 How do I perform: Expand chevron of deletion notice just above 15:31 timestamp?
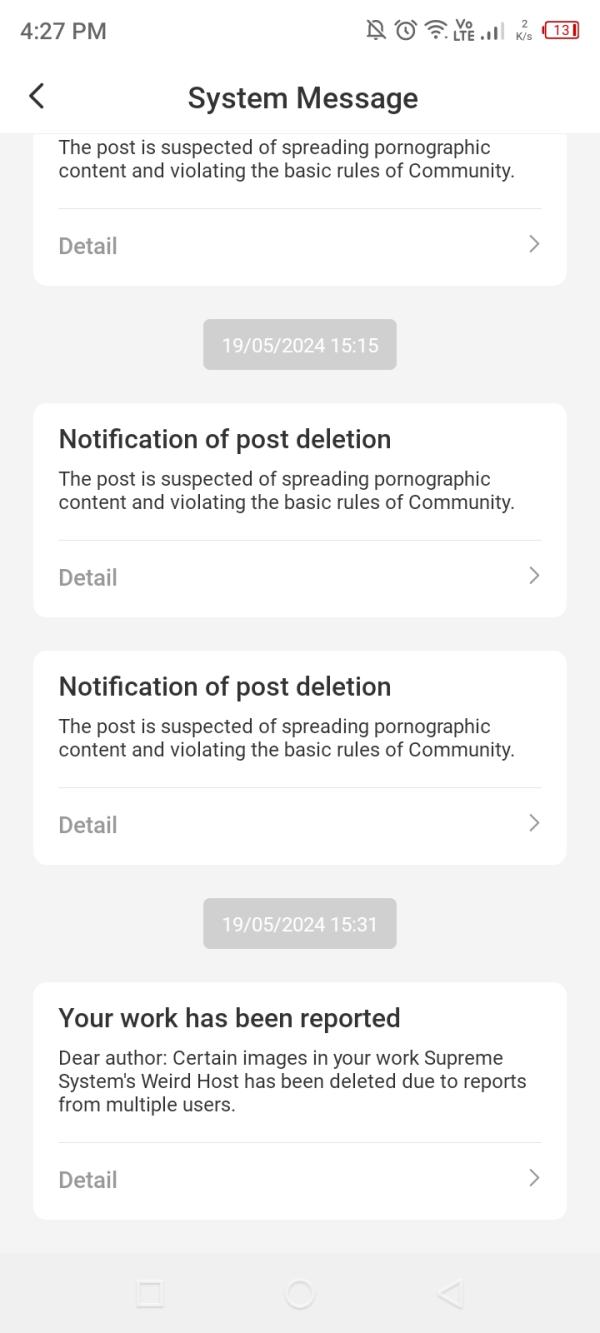[x=534, y=823]
